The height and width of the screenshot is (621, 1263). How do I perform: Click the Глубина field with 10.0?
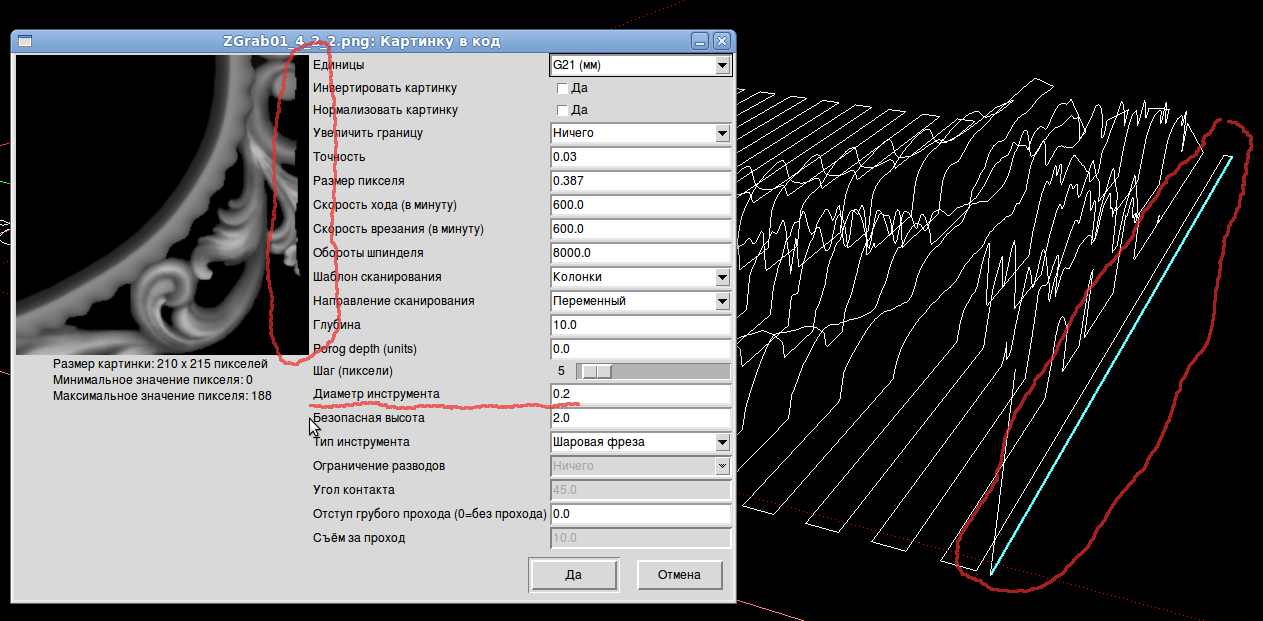[640, 325]
